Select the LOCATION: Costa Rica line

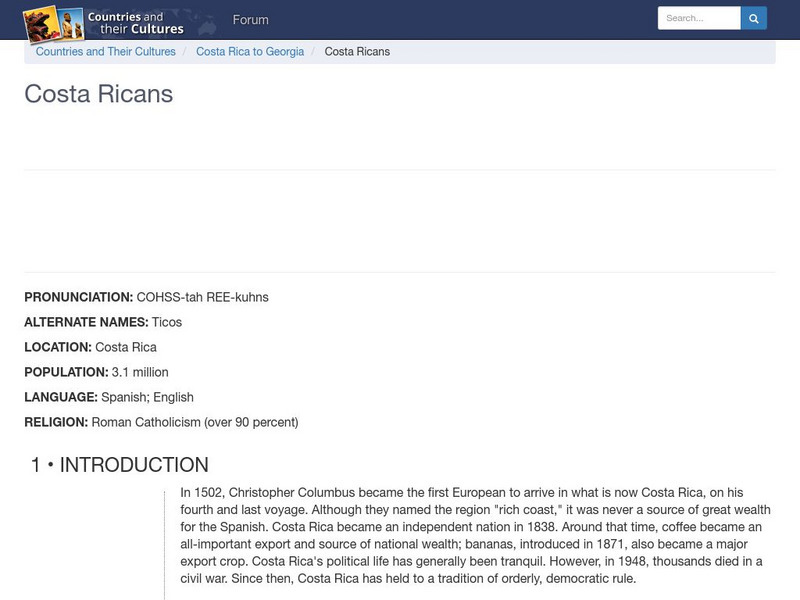pos(90,347)
